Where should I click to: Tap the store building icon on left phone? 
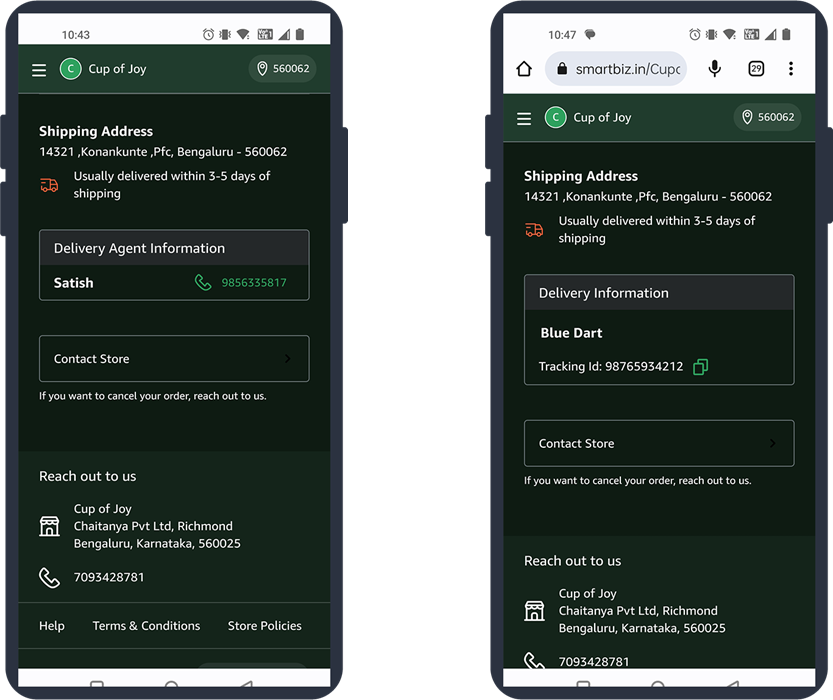pyautogui.click(x=49, y=526)
